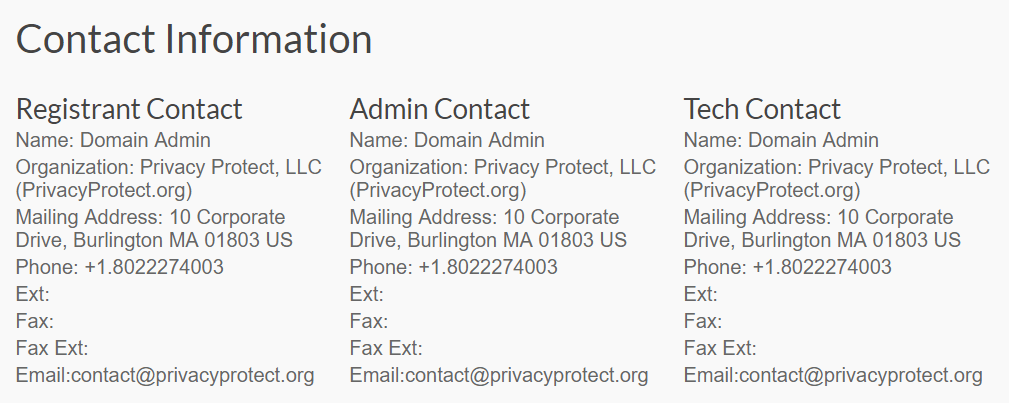Click the Fax label under Registrant Contact
Screen dimensions: 1009x403
[35, 321]
